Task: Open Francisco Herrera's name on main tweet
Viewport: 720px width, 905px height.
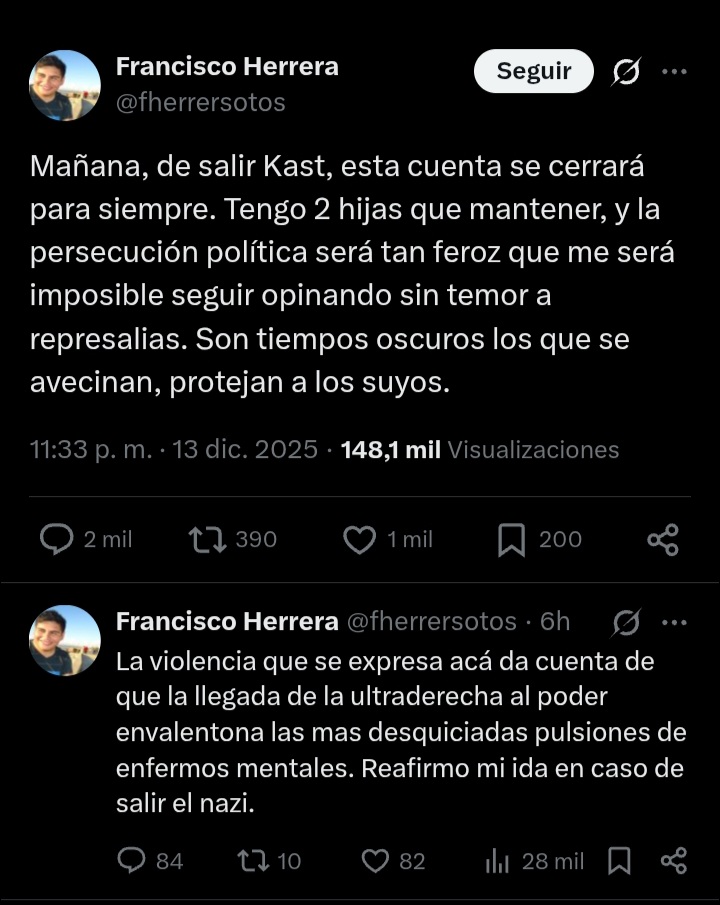Action: [227, 67]
